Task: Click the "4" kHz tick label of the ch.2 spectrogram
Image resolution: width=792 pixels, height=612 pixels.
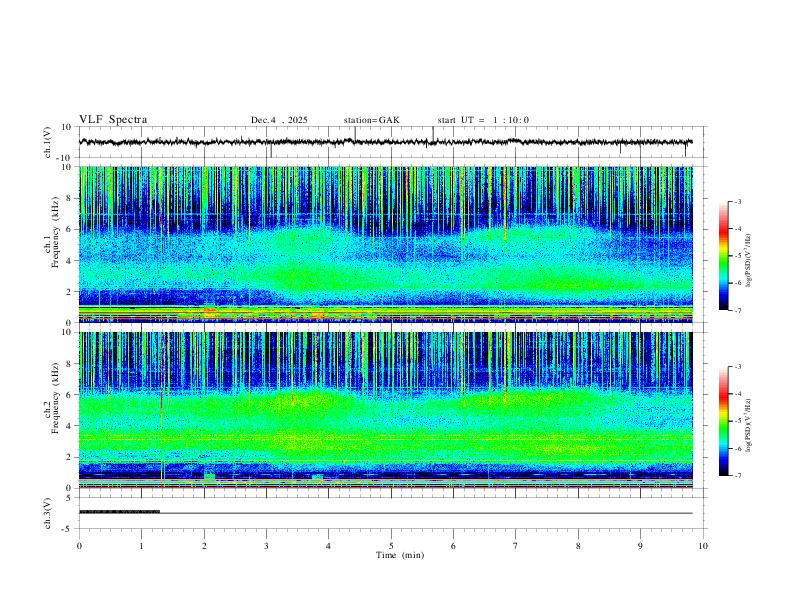Action: 69,426
